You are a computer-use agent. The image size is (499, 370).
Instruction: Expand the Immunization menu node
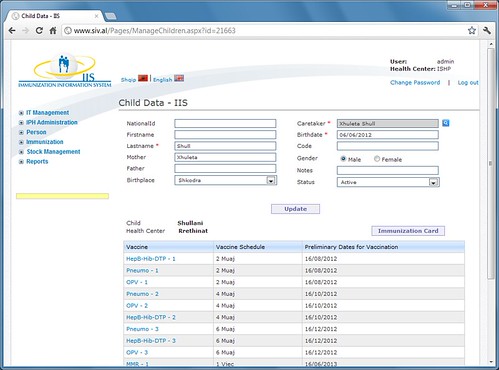tap(21, 142)
